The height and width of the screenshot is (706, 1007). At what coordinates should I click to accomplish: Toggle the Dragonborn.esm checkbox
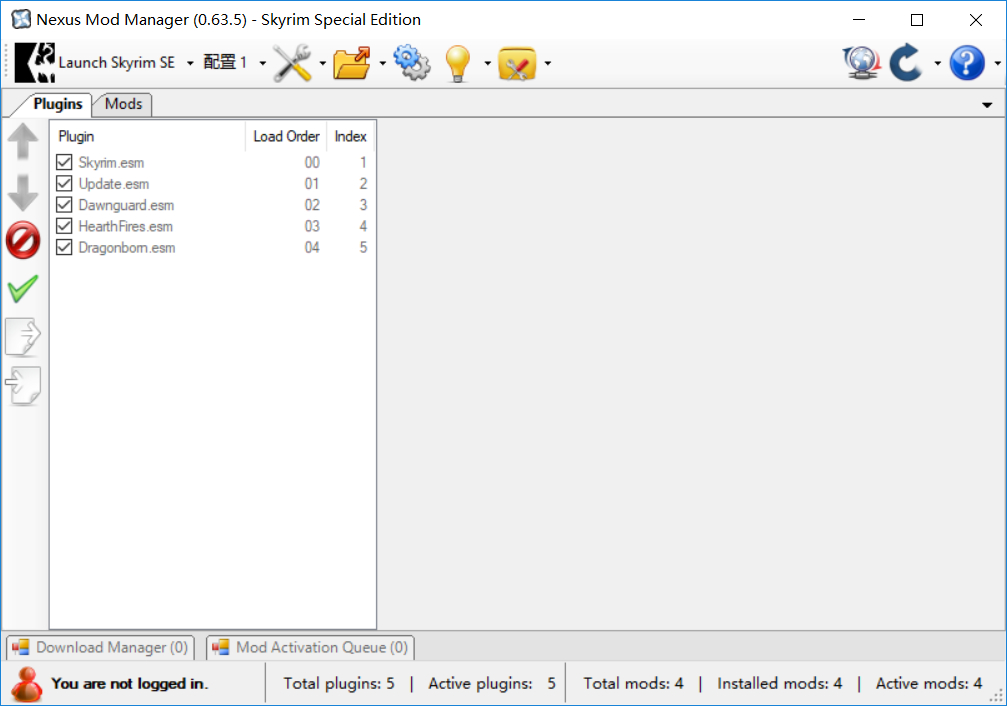[64, 247]
